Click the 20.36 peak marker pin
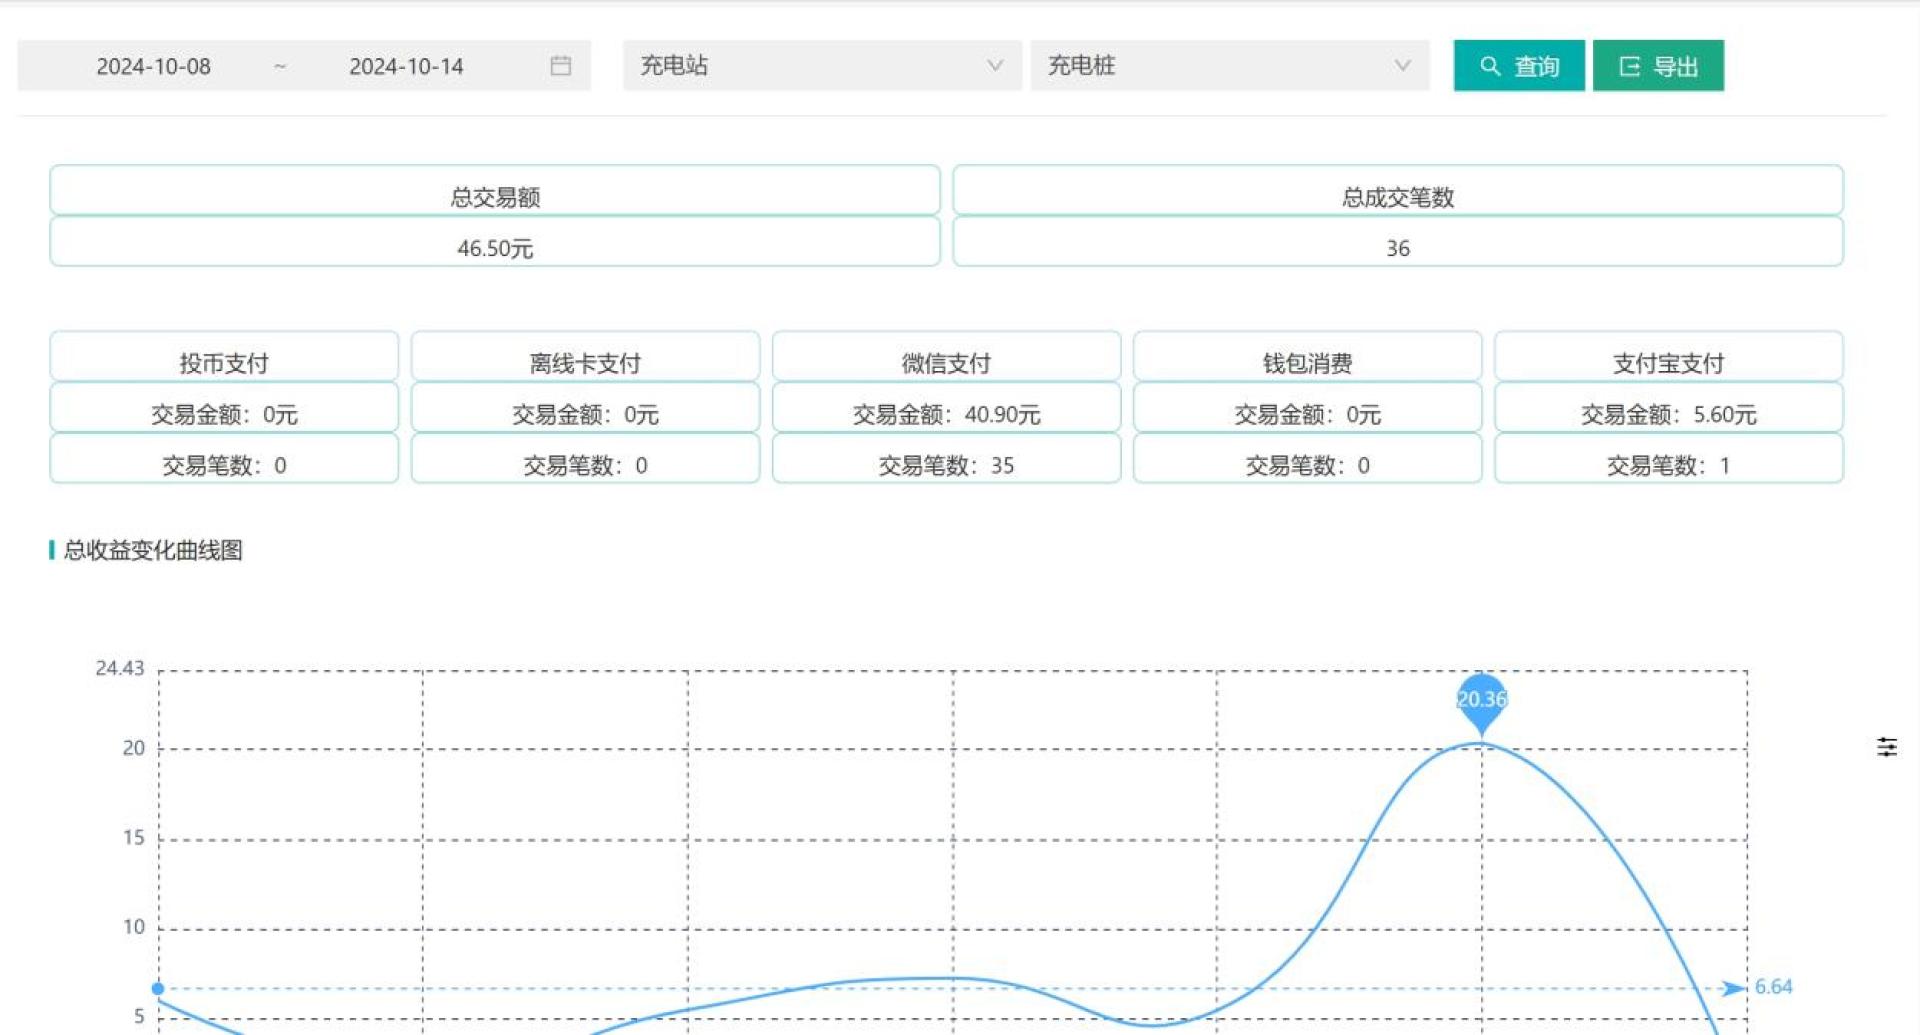 [x=1481, y=700]
